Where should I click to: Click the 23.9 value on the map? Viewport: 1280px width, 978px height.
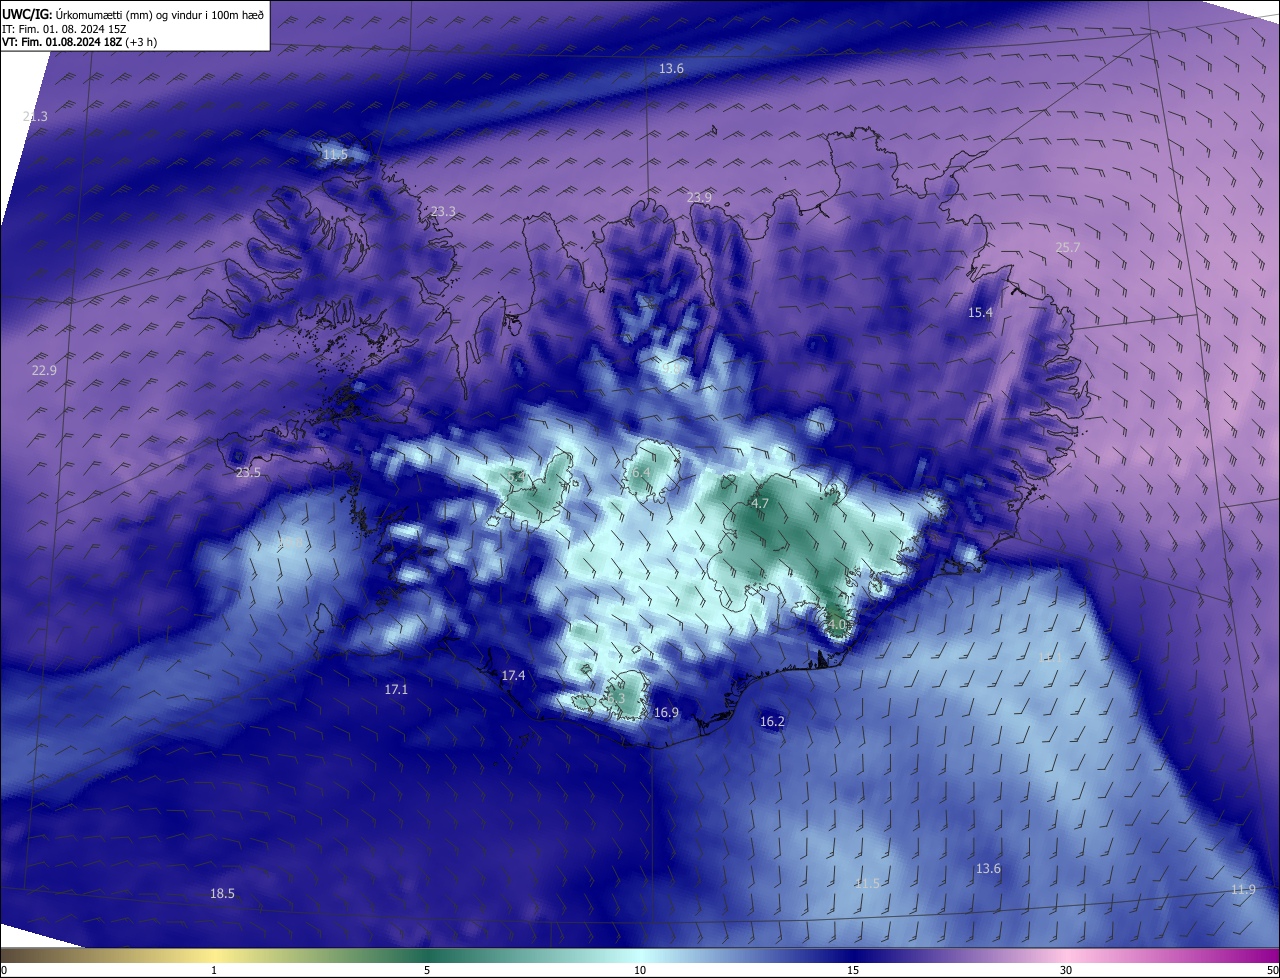[x=699, y=198]
